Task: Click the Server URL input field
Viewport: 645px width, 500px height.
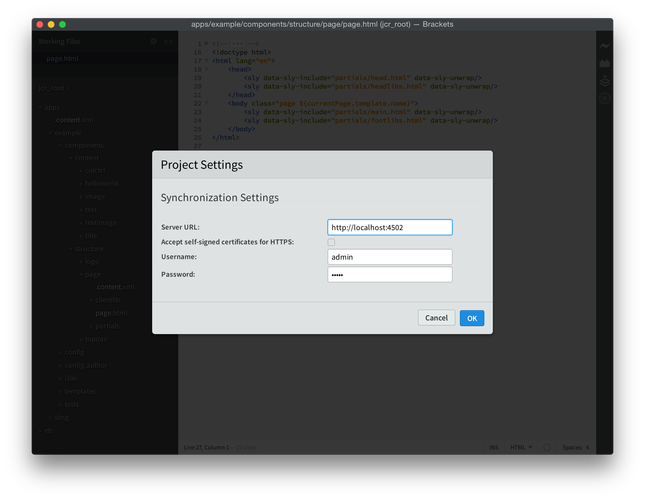Action: tap(389, 228)
